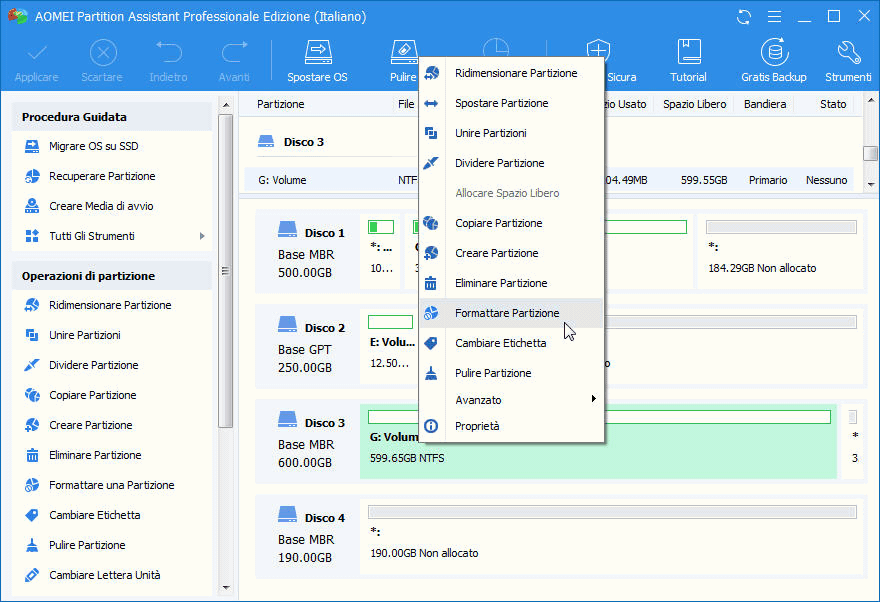The height and width of the screenshot is (602, 880).
Task: Open the hamburger menu in title bar
Action: point(774,17)
